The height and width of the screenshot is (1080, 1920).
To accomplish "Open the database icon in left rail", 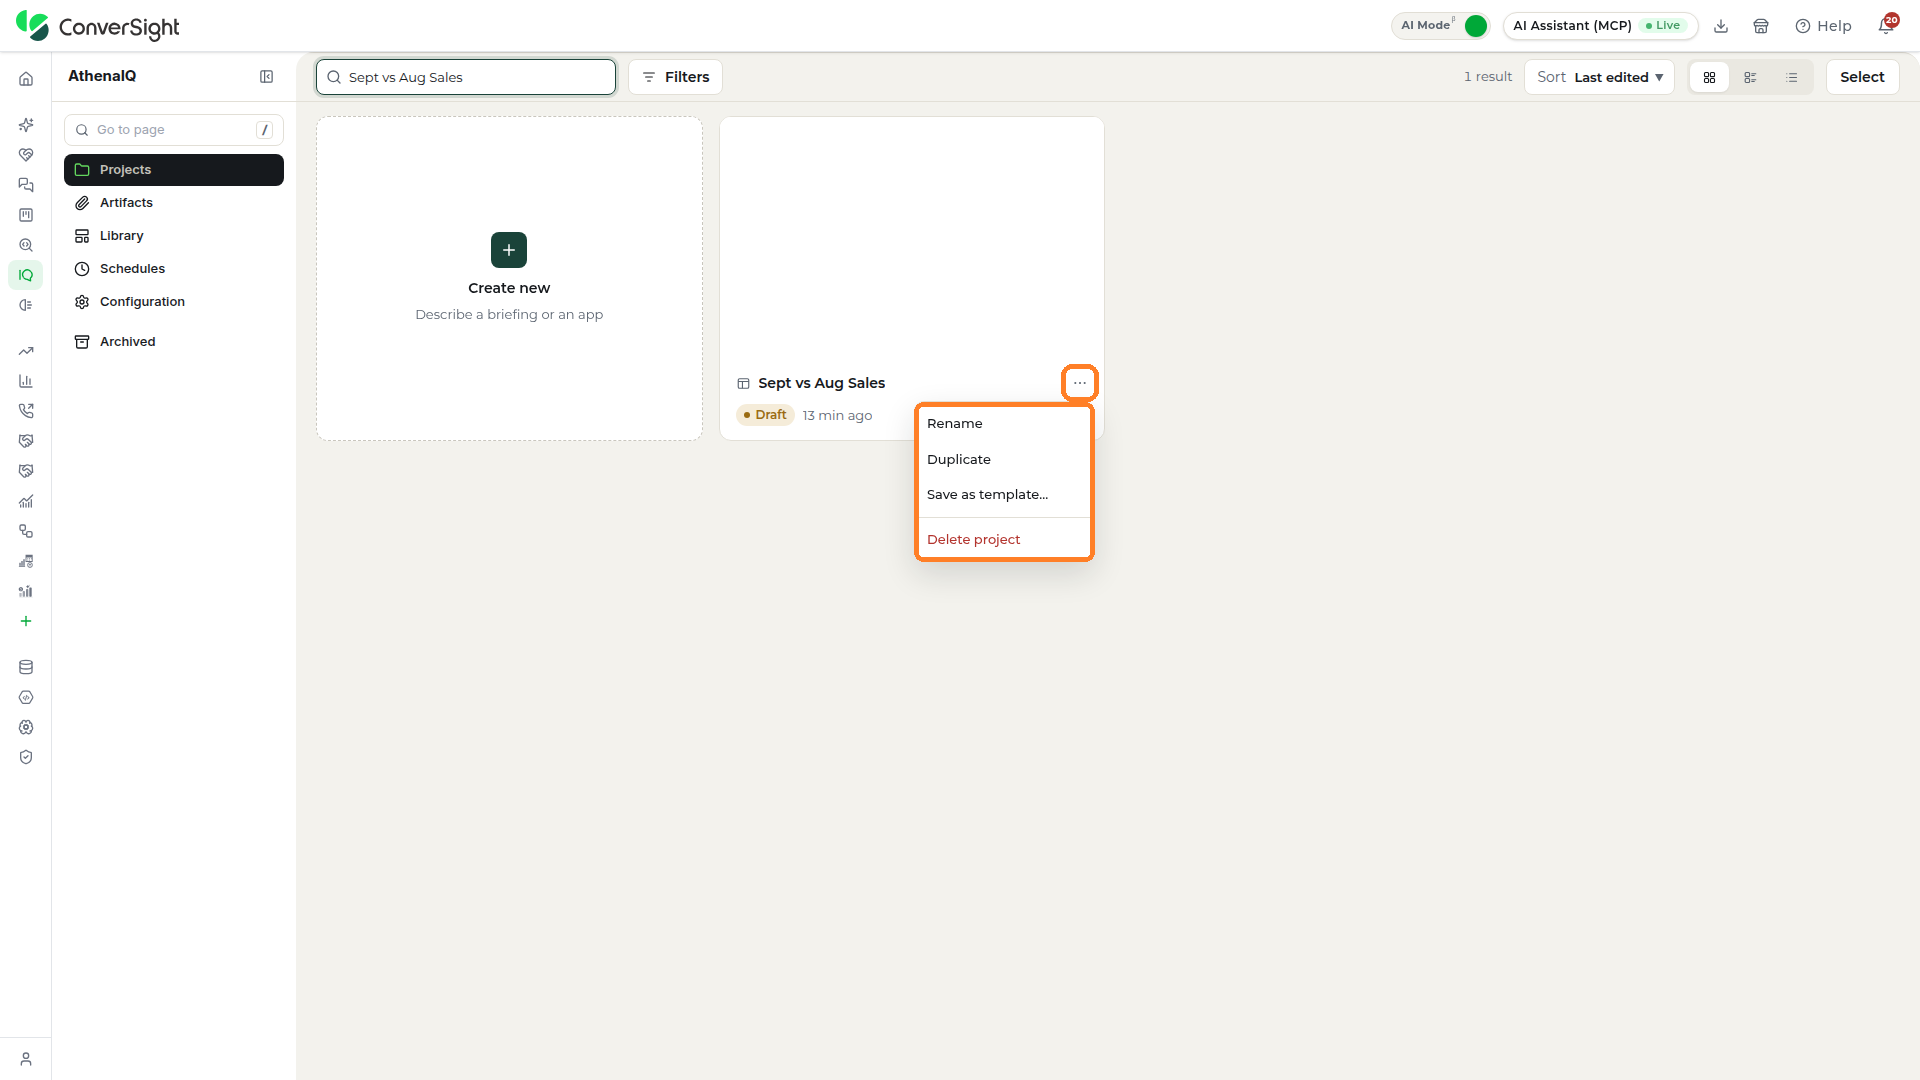I will [x=26, y=667].
